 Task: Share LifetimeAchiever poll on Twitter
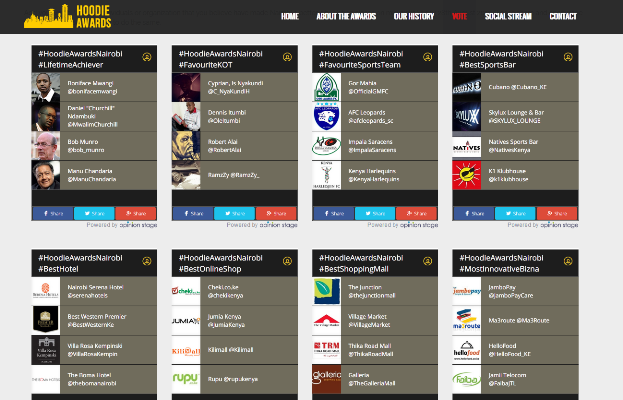click(94, 213)
